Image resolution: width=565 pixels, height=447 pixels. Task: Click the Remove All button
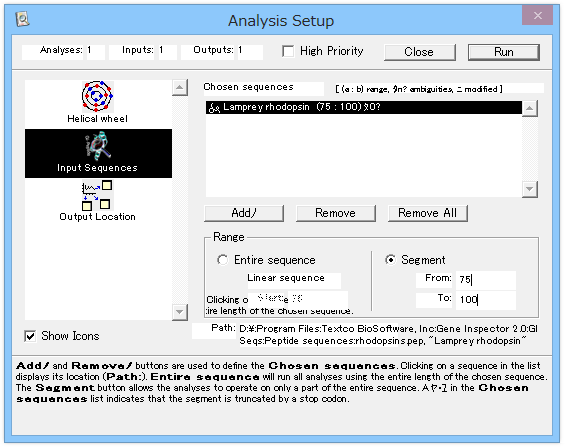[x=428, y=213]
